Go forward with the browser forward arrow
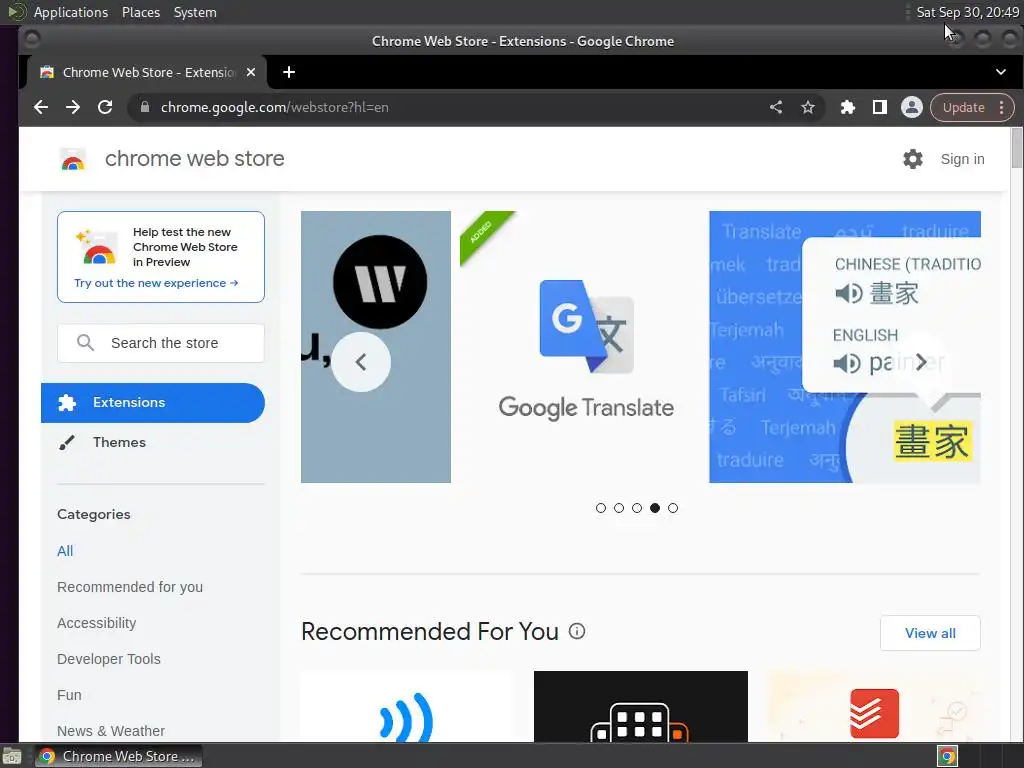Image resolution: width=1024 pixels, height=768 pixels. [72, 107]
